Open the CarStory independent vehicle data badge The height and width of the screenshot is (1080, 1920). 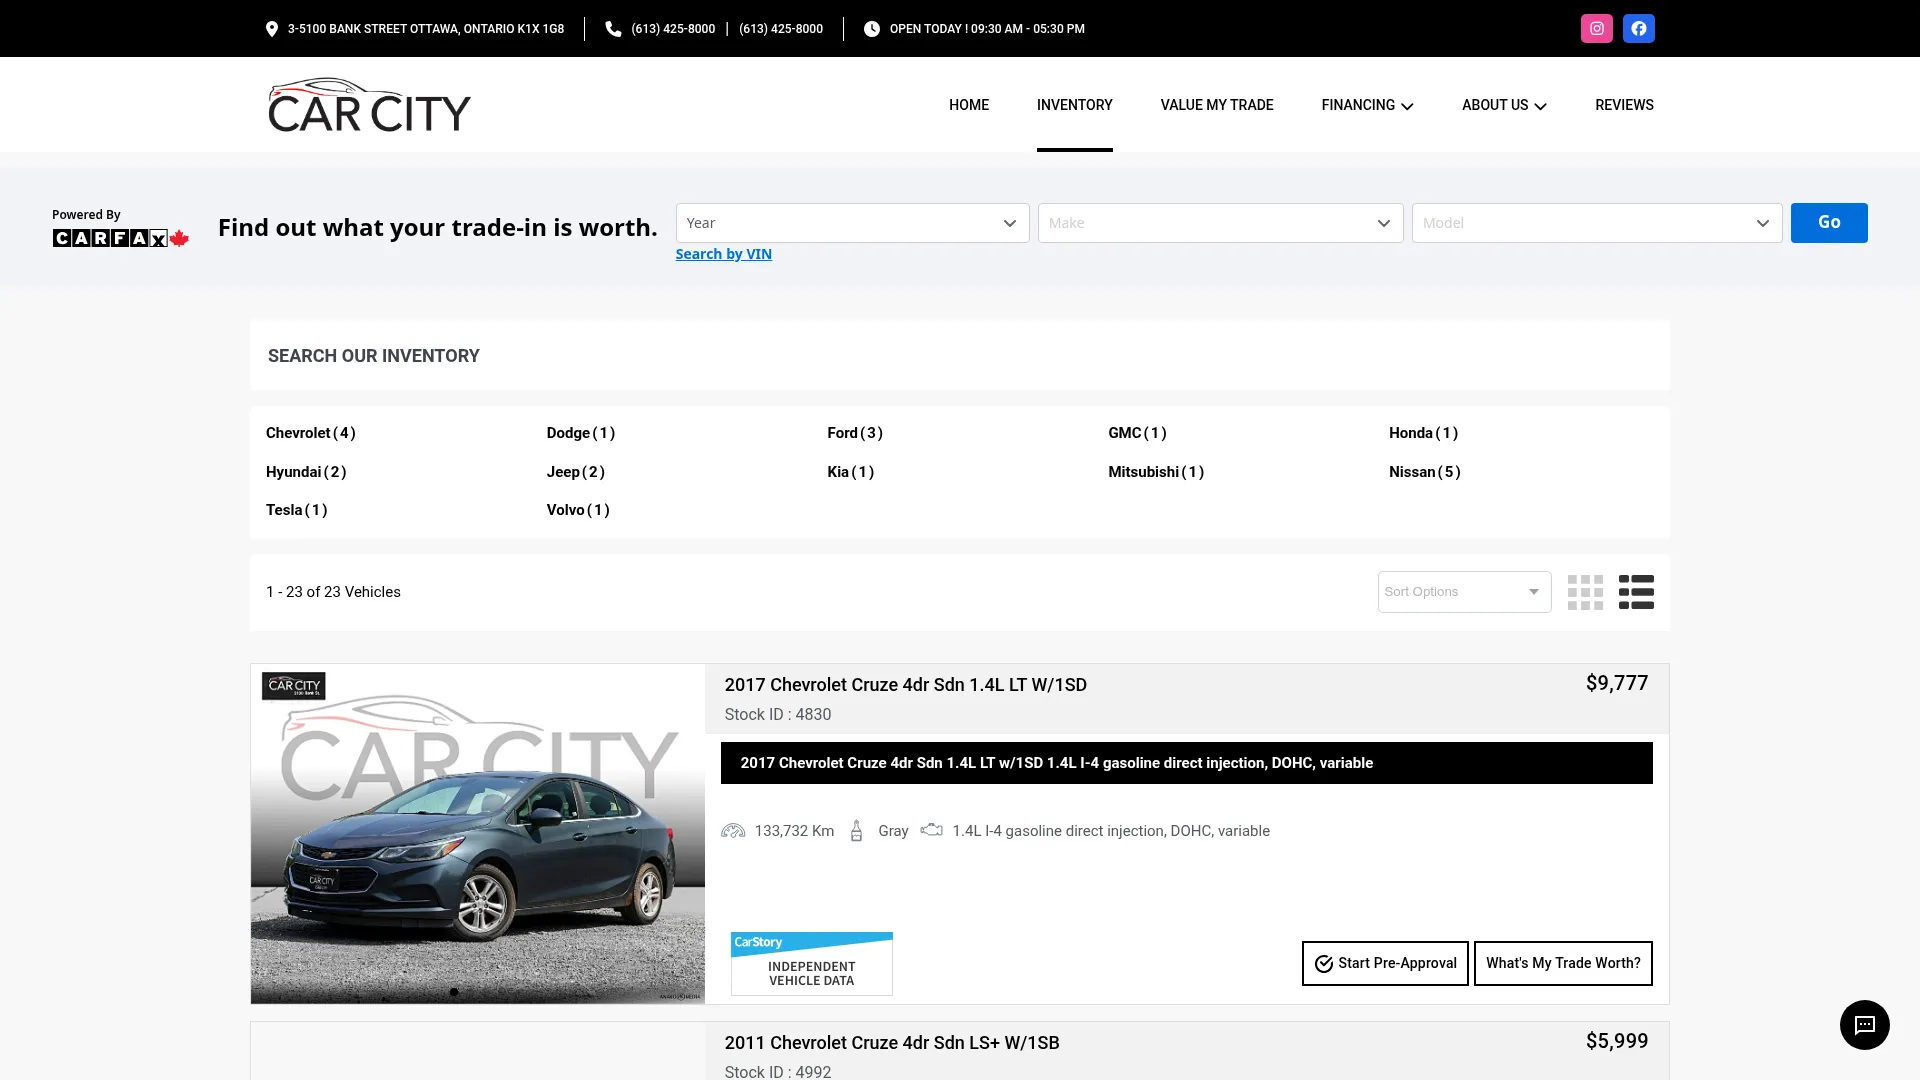point(812,964)
